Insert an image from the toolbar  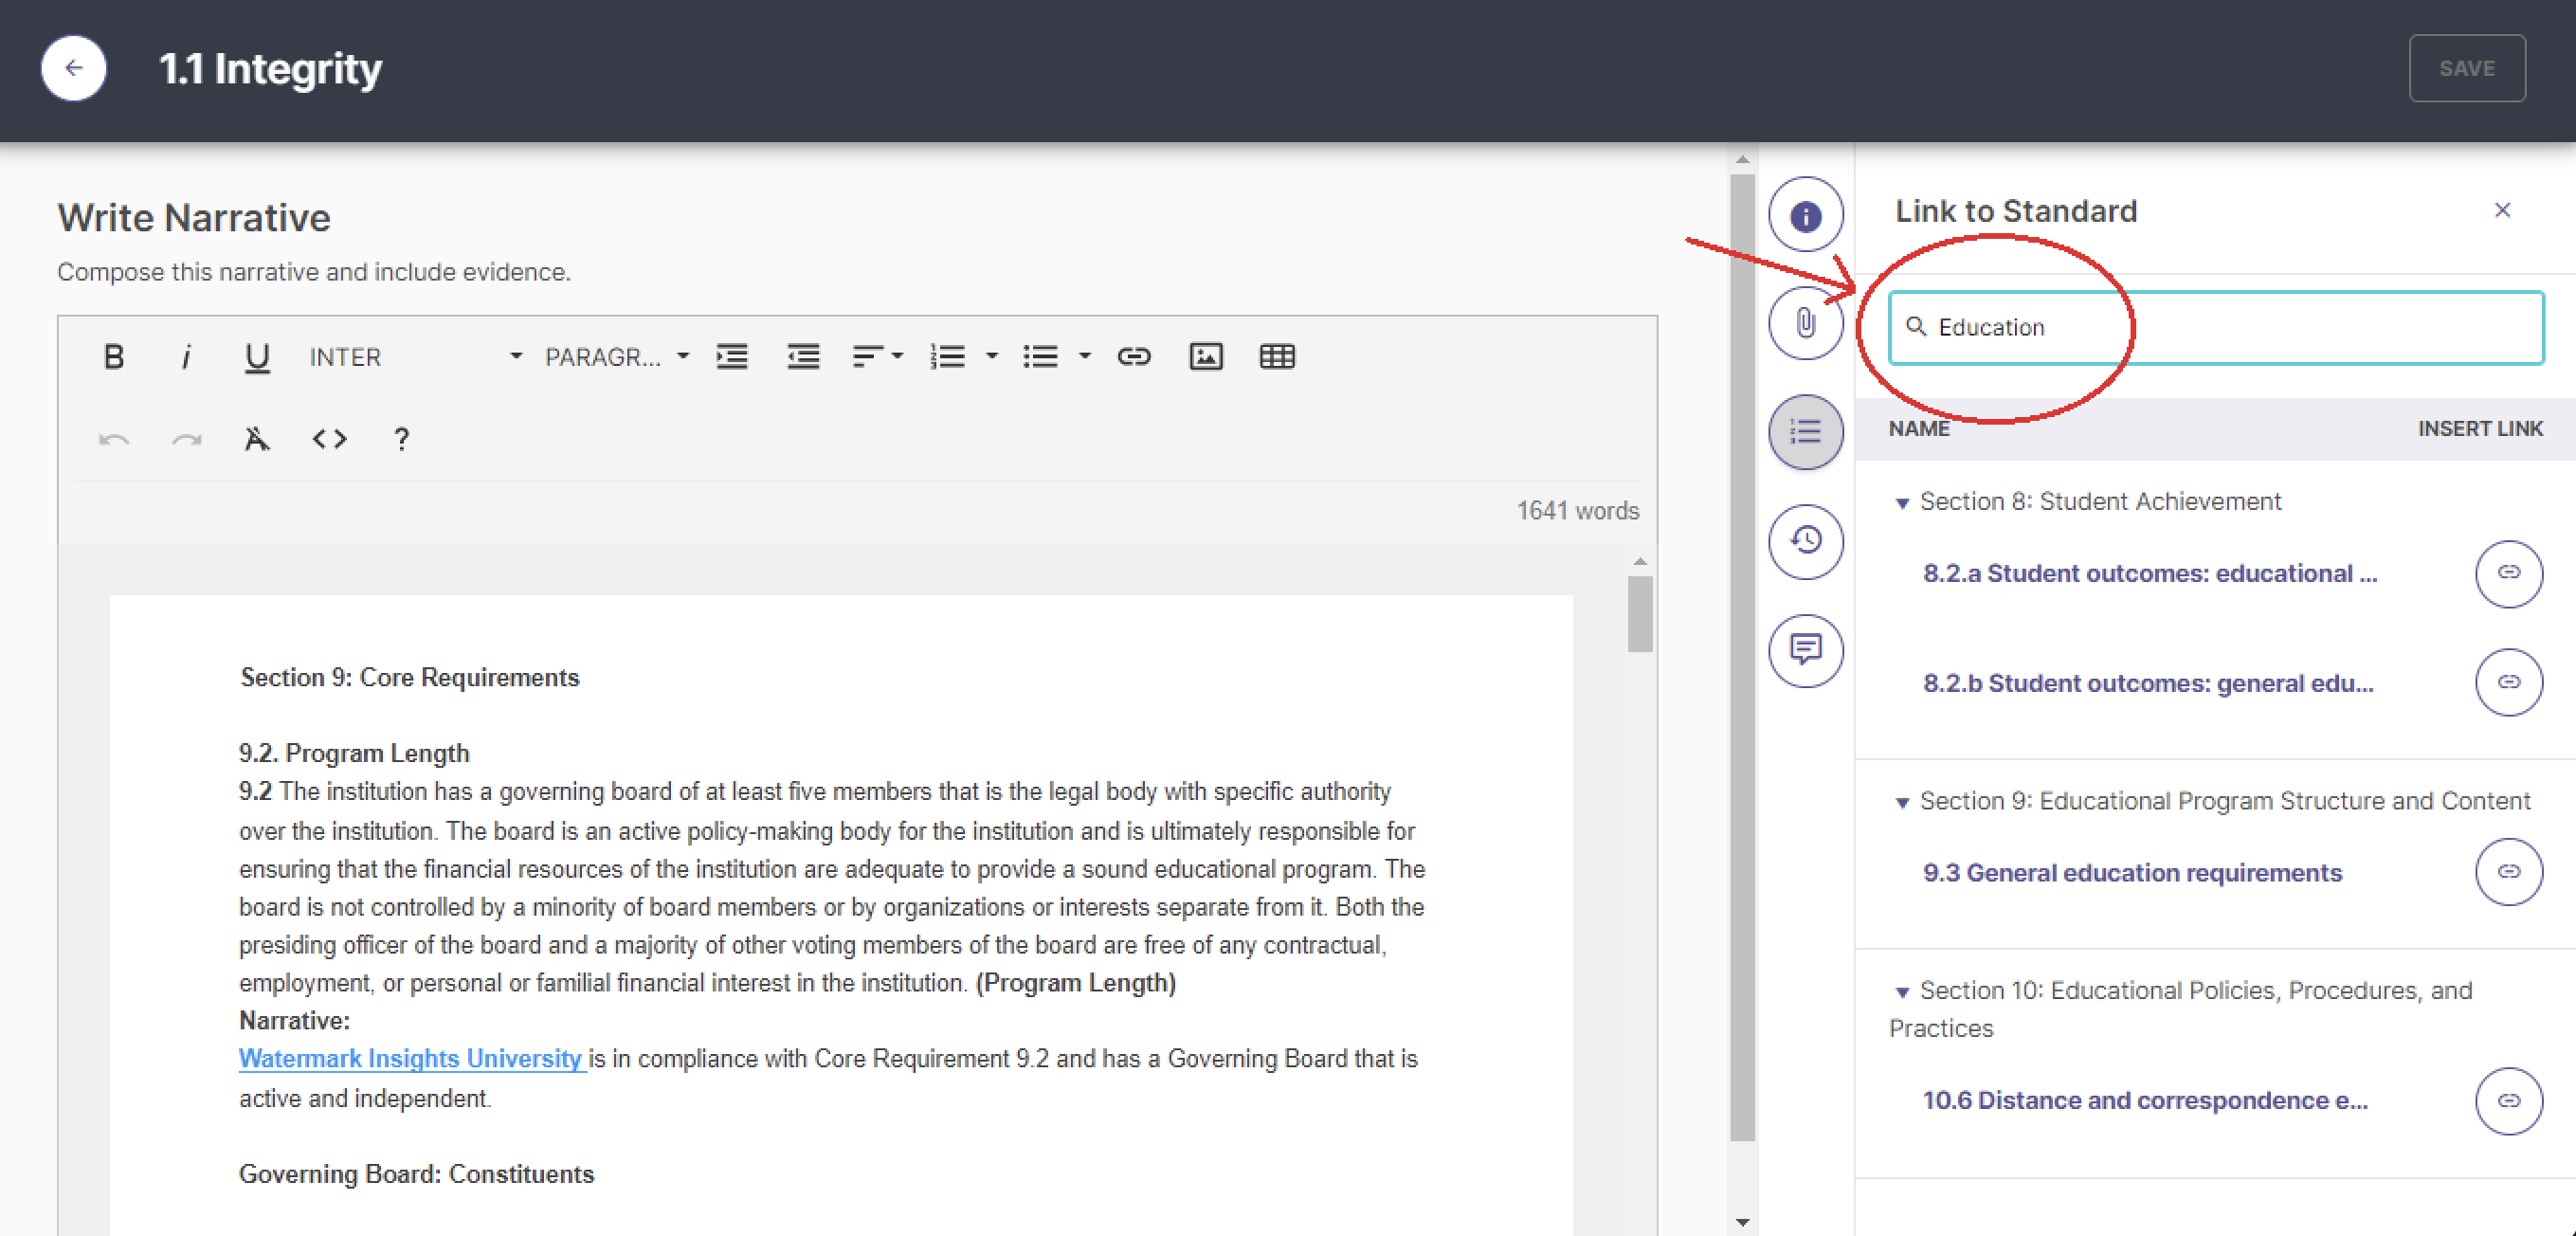click(1205, 357)
